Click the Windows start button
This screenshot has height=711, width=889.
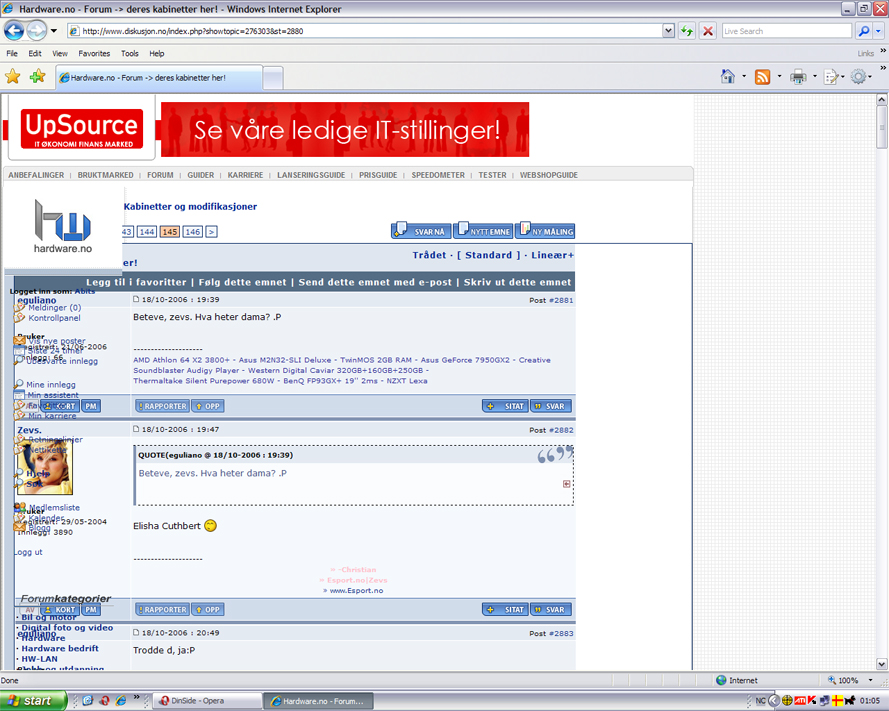coord(33,701)
